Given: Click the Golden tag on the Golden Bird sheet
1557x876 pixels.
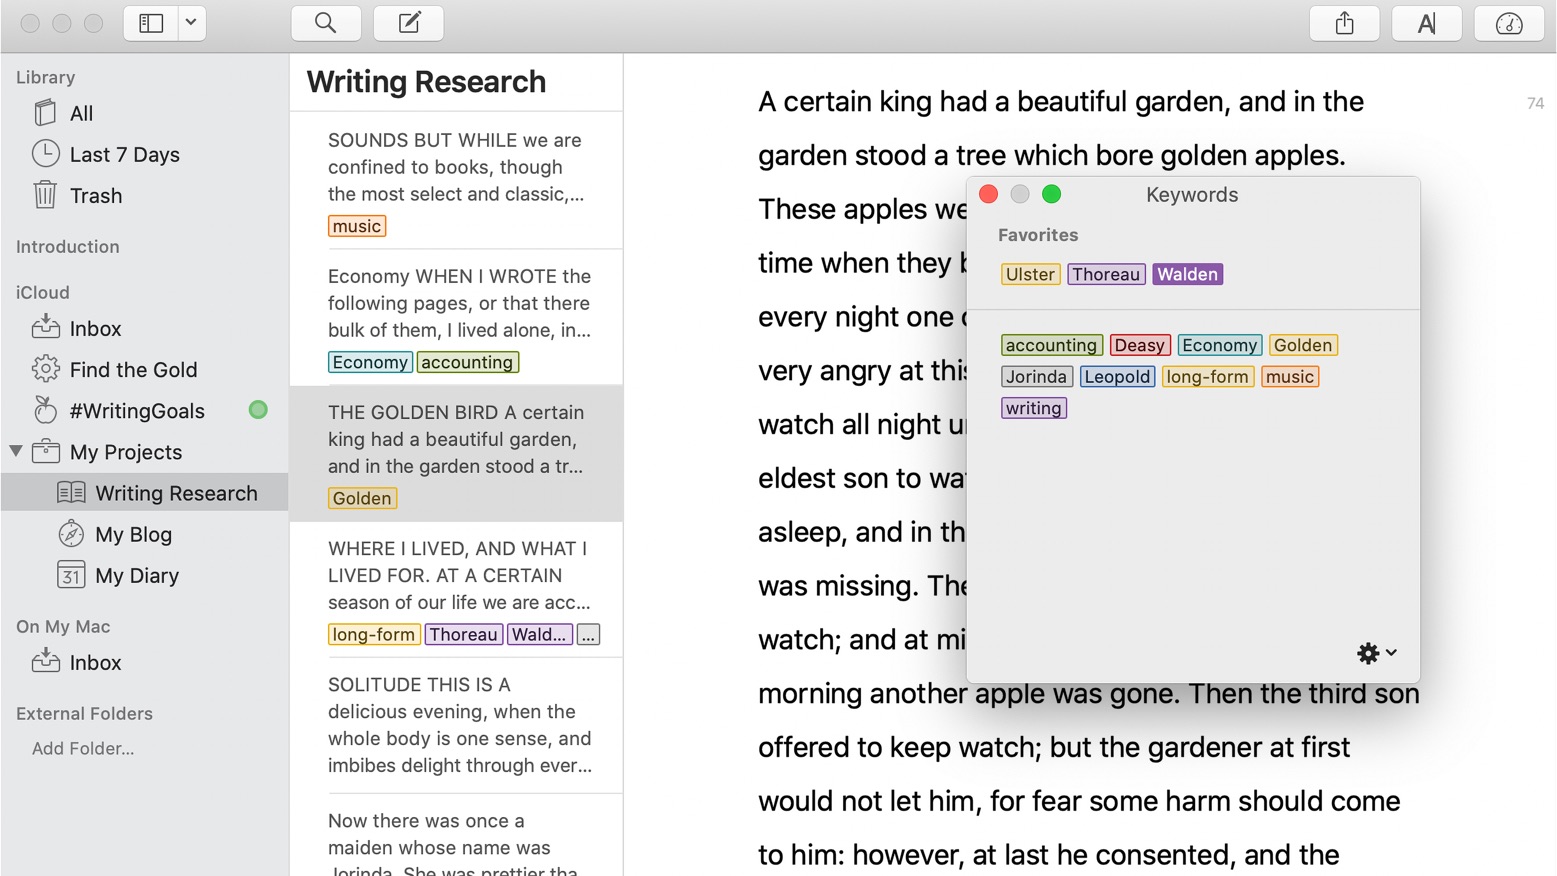Looking at the screenshot, I should [362, 498].
